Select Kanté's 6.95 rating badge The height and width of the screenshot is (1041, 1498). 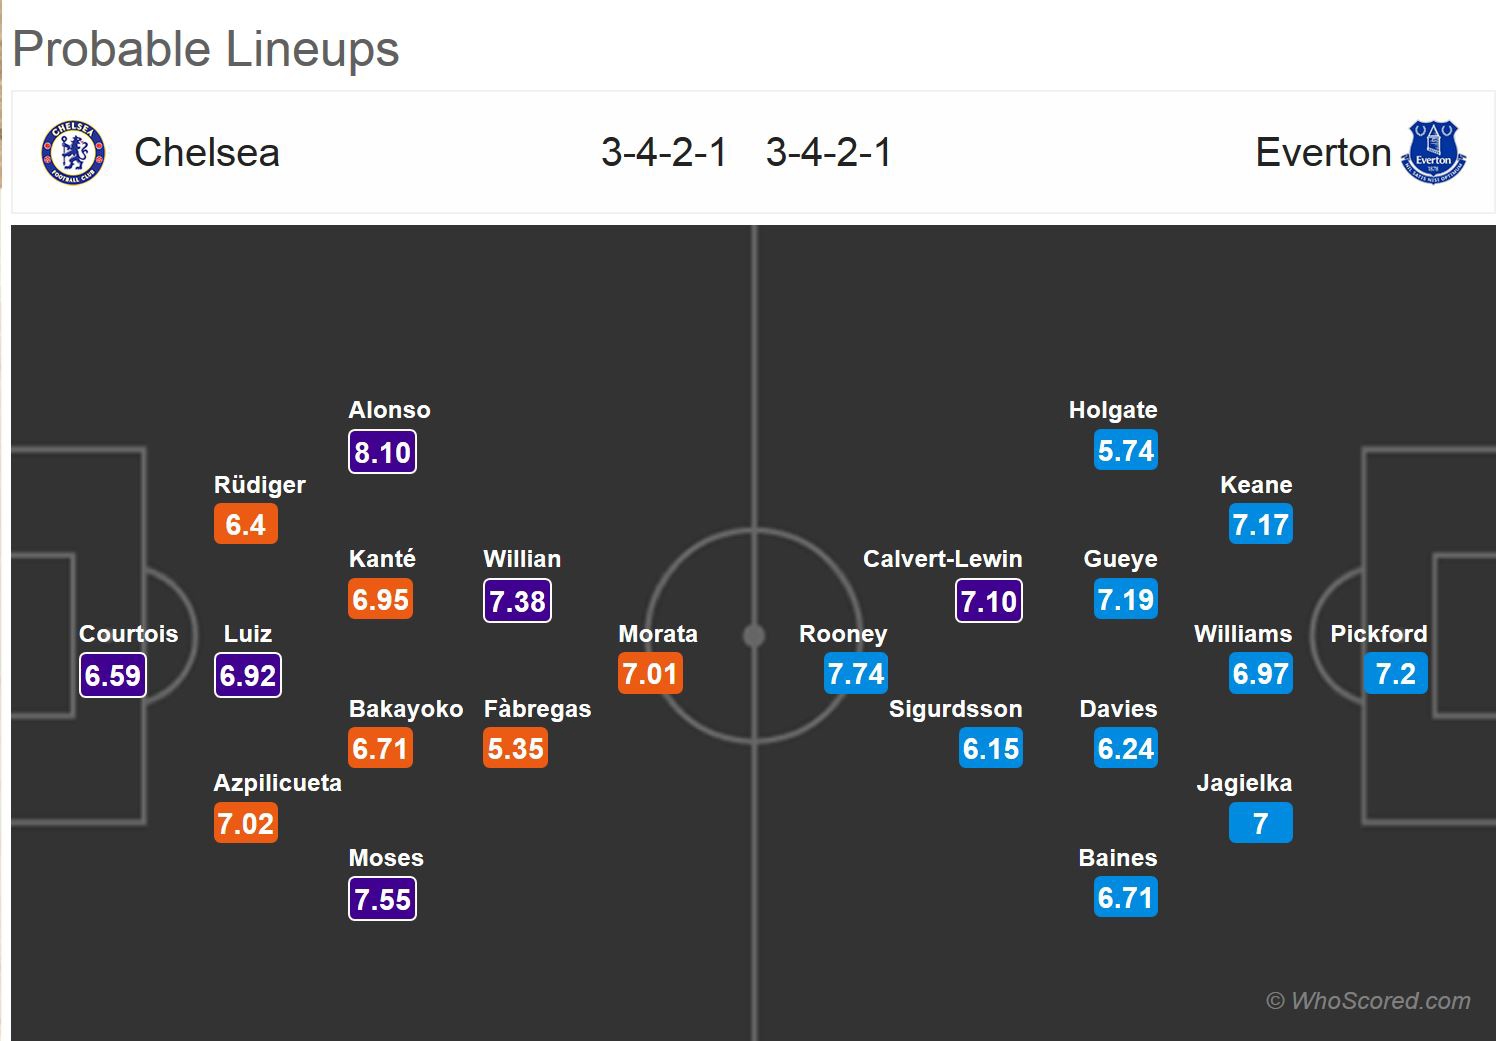(x=380, y=600)
